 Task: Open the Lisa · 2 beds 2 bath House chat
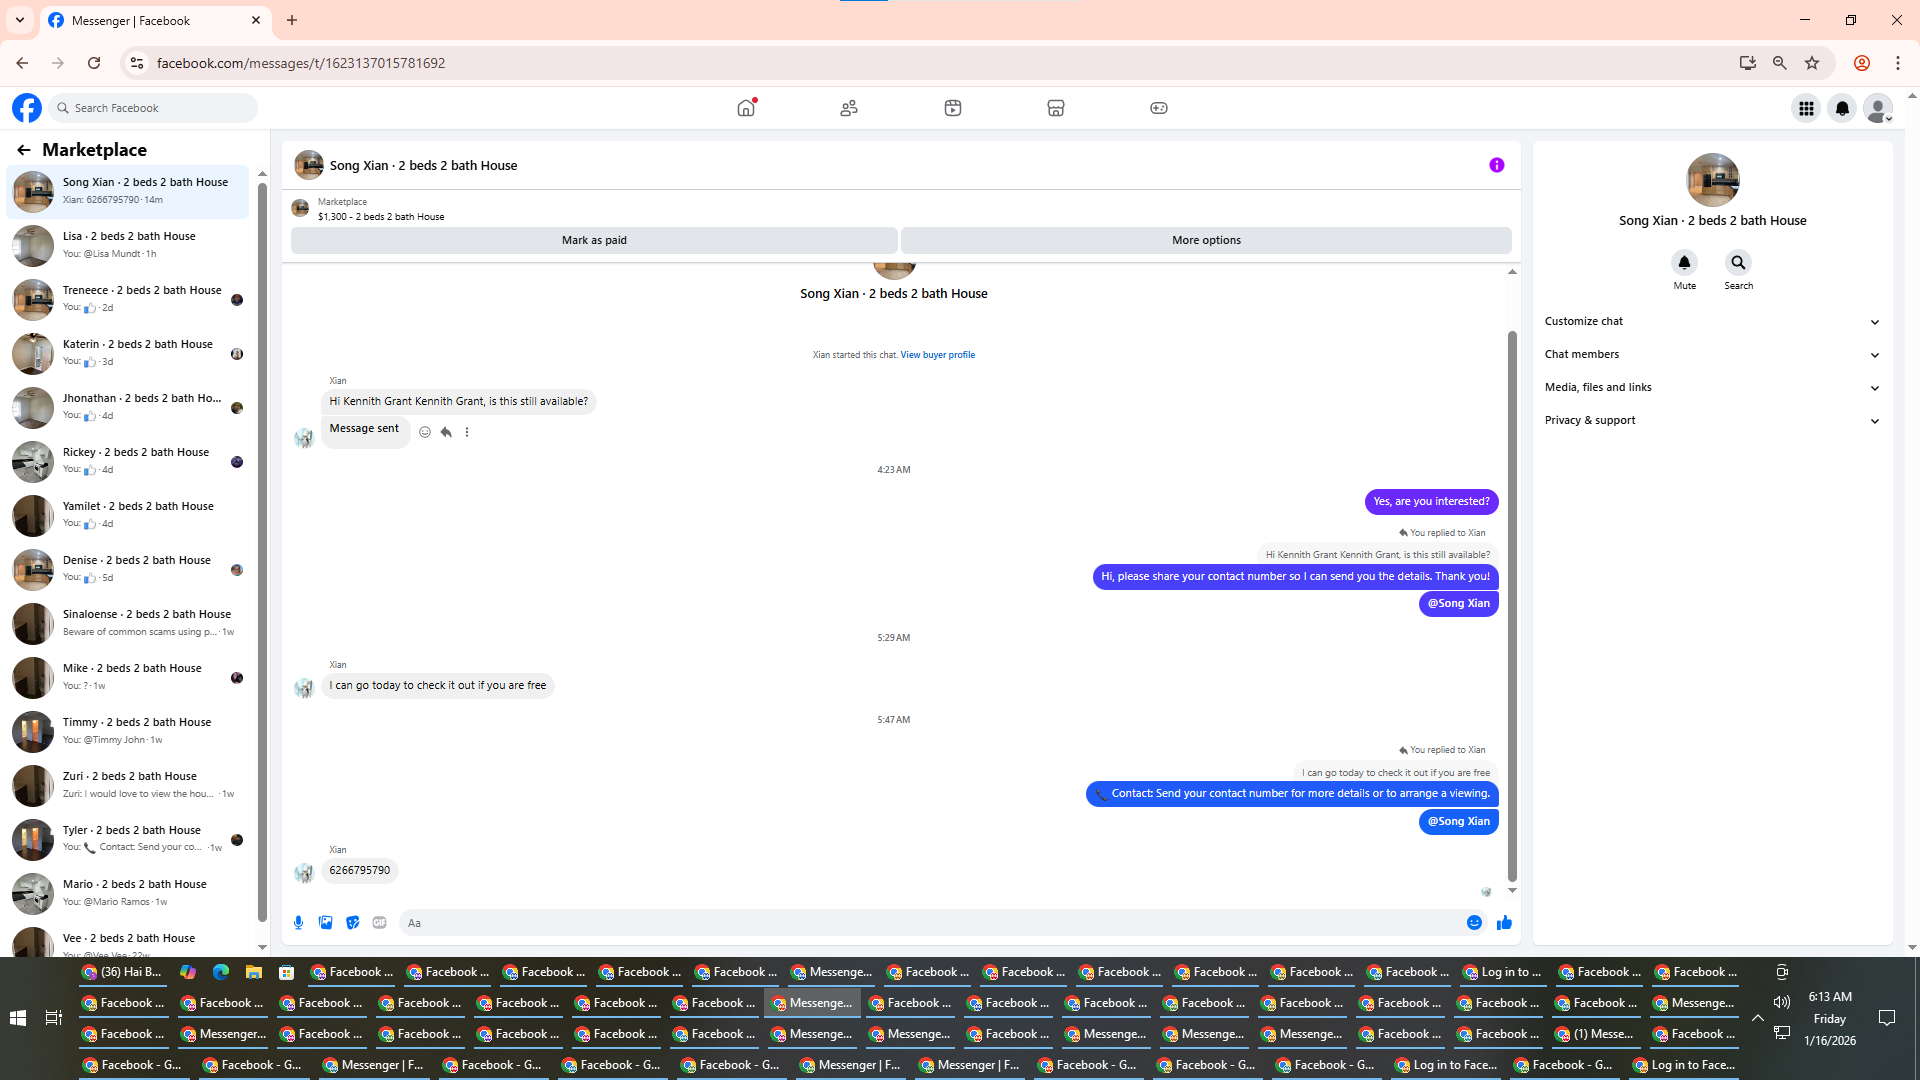[x=130, y=245]
